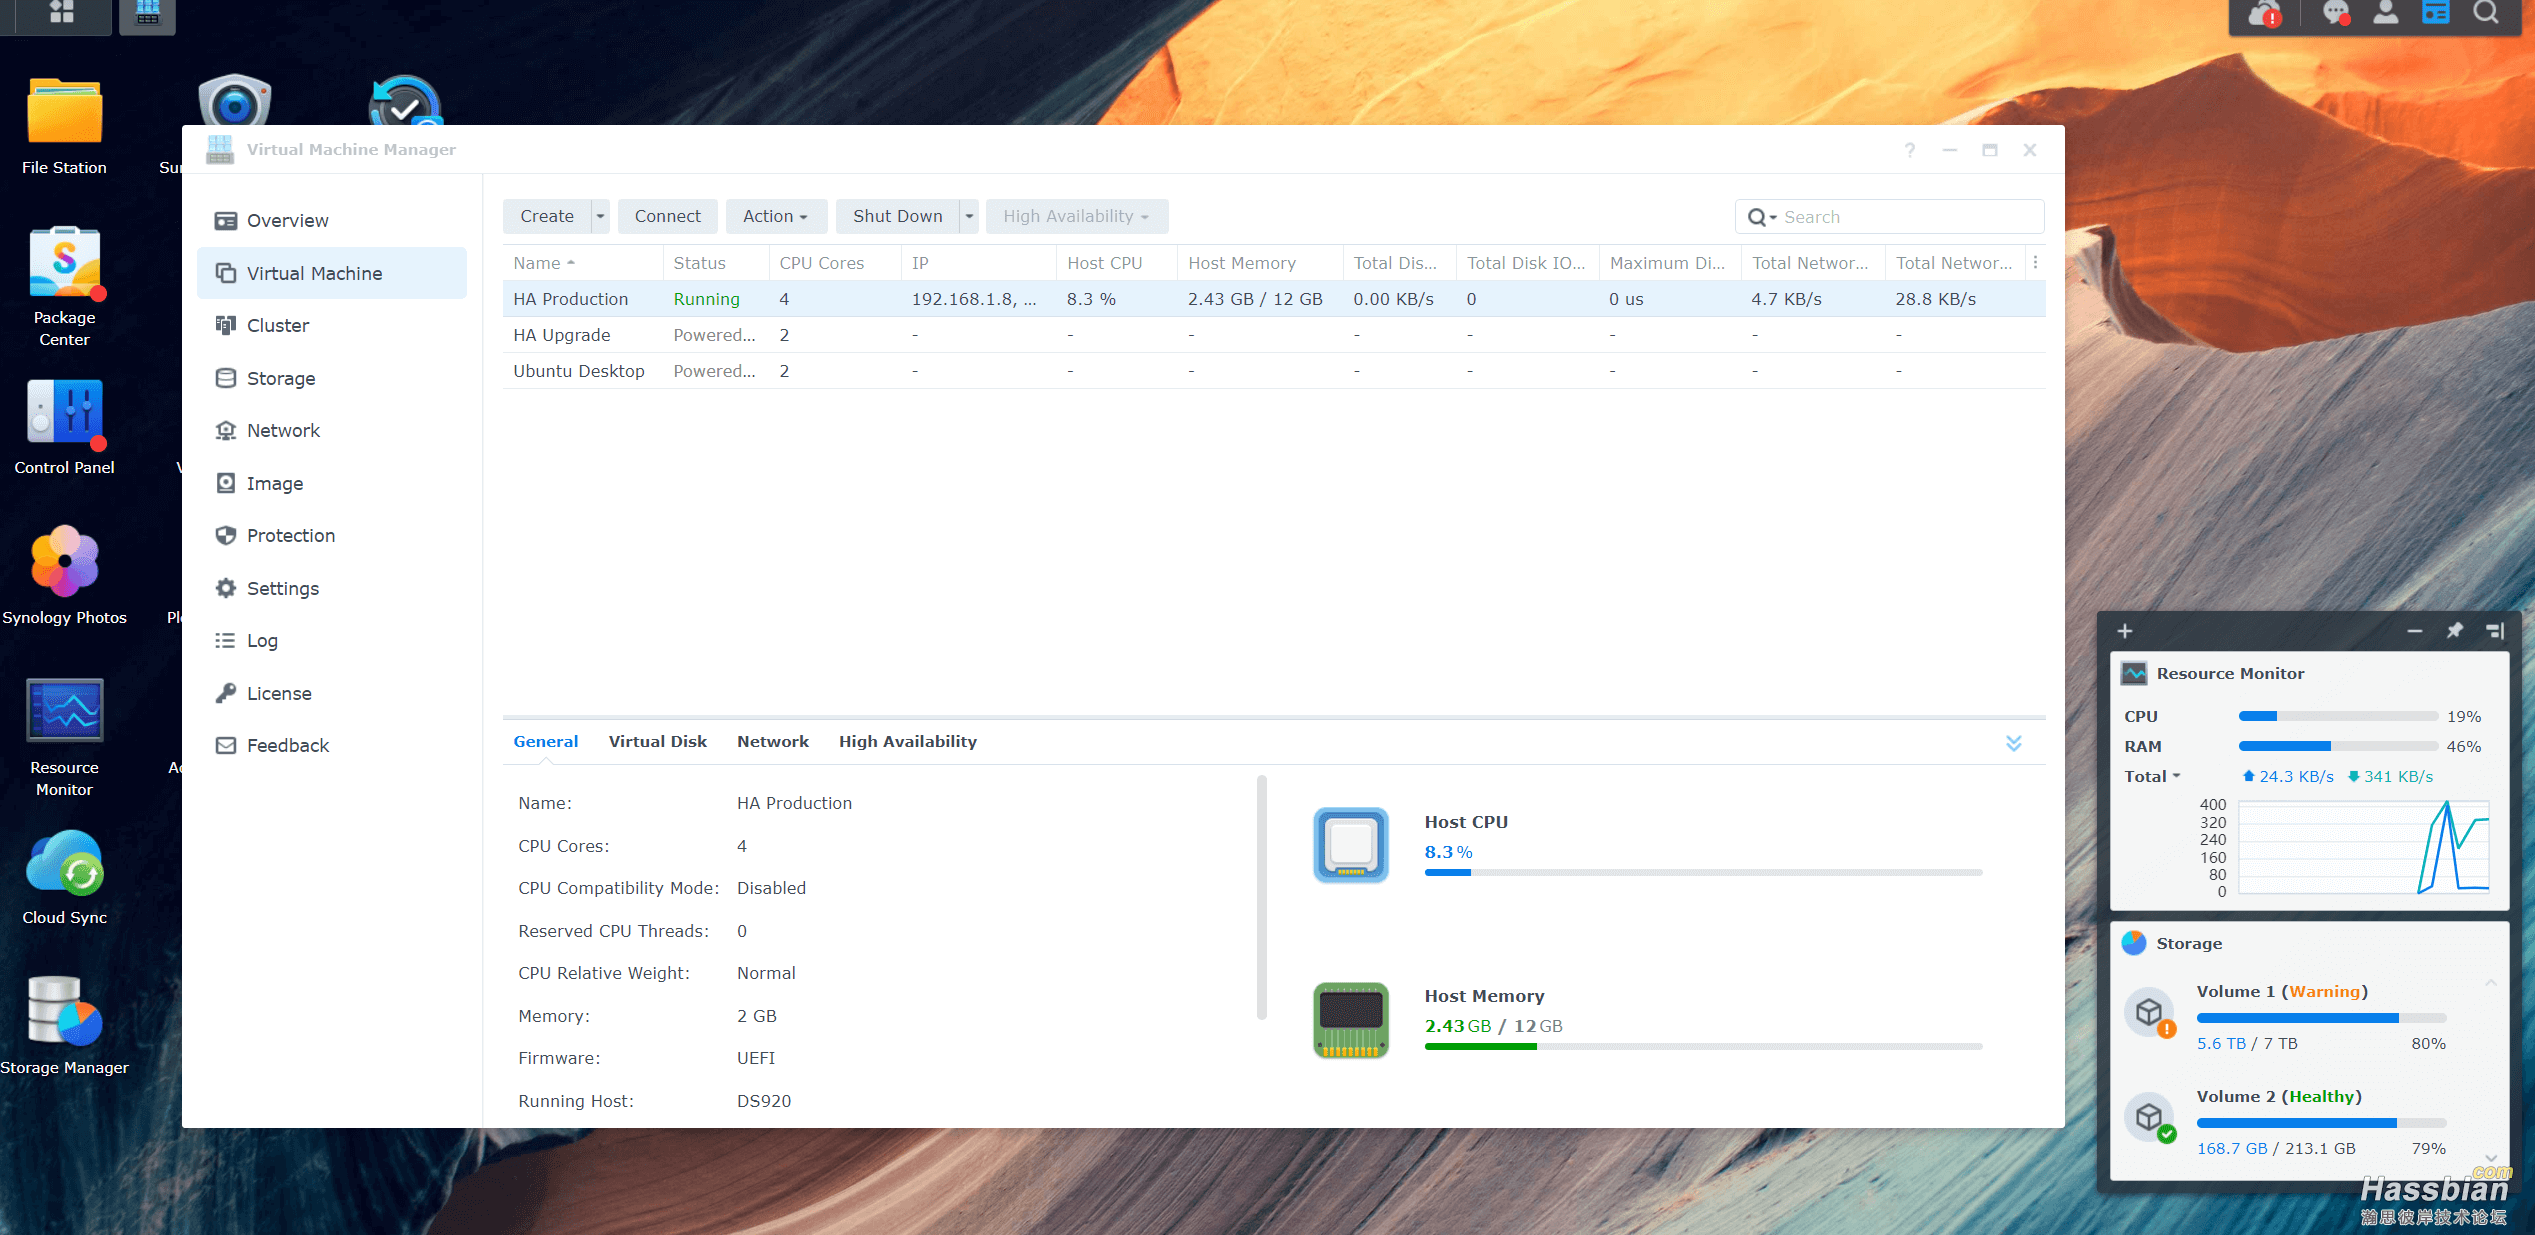
Task: Click the Host CPU usage bar
Action: [x=1703, y=873]
